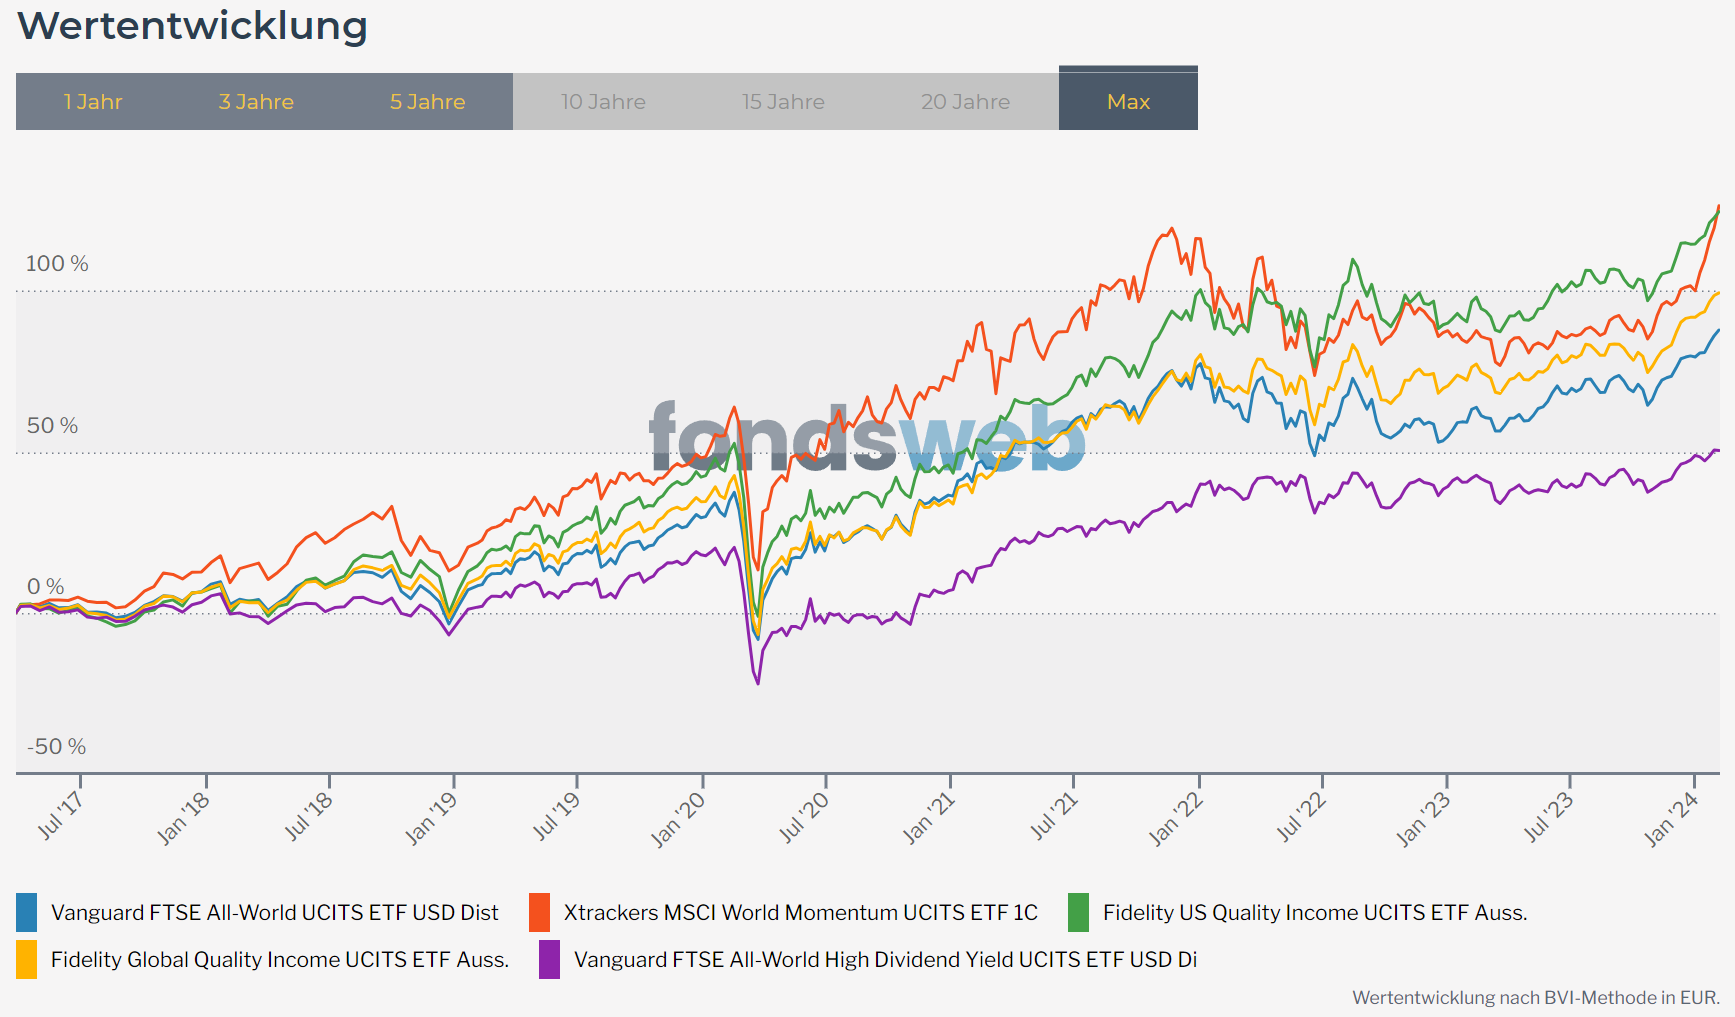Select the 1 Jahr time range tab
Viewport: 1735px width, 1017px height.
click(93, 102)
